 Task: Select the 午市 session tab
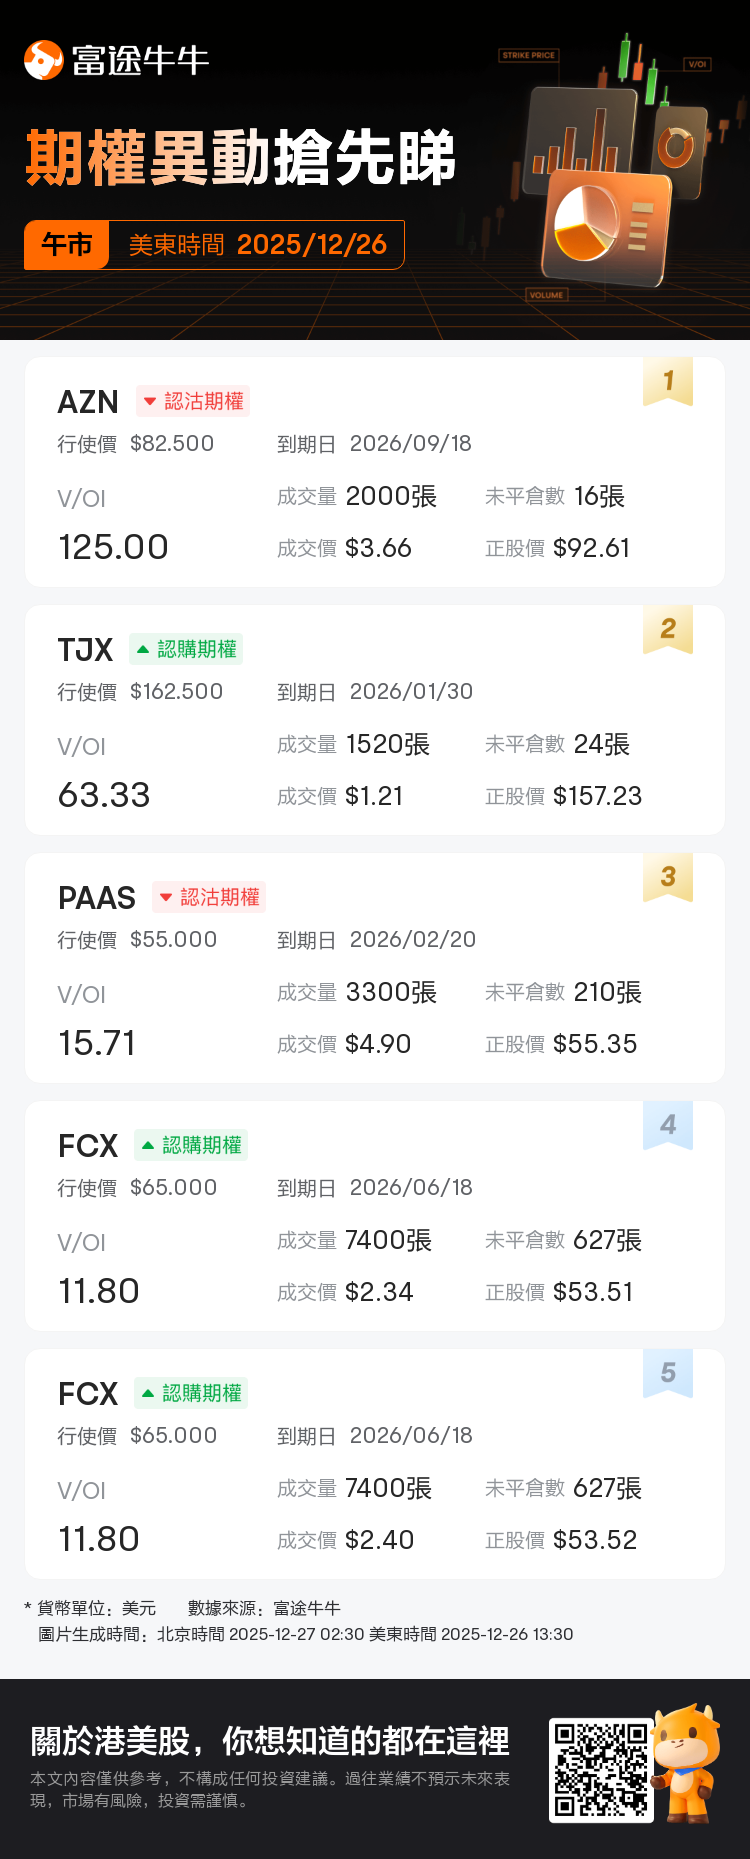[x=67, y=245]
